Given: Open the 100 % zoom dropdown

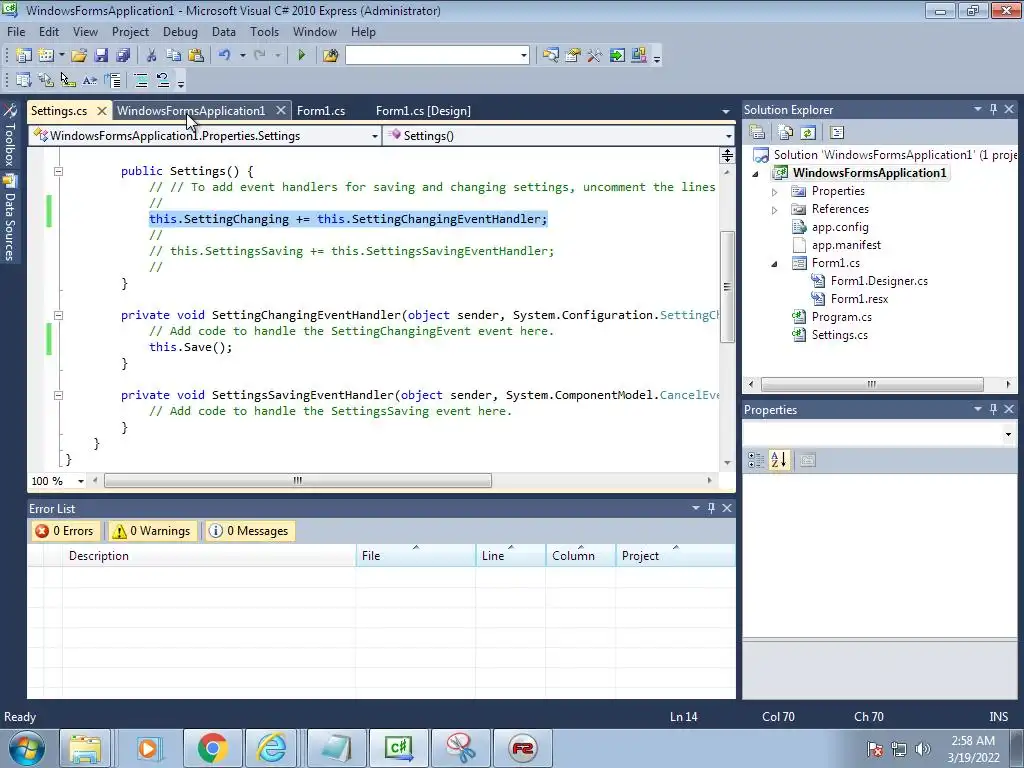Looking at the screenshot, I should click(81, 481).
